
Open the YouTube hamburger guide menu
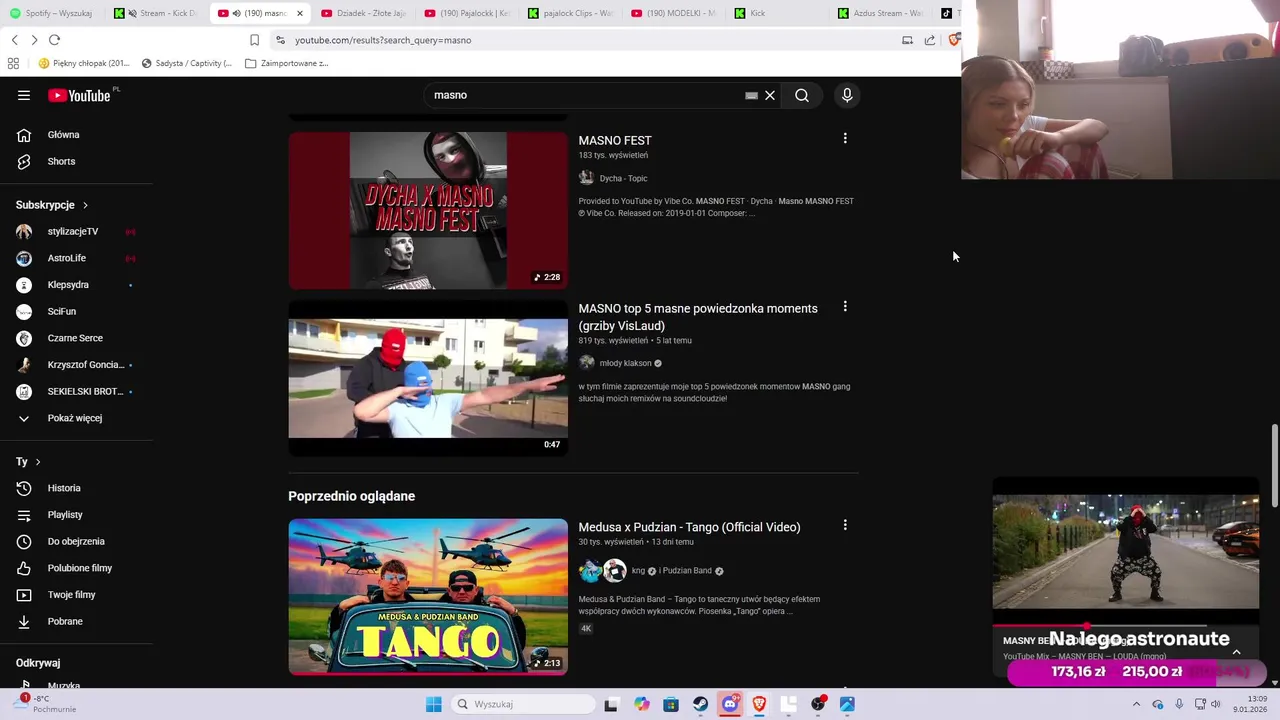tap(24, 95)
